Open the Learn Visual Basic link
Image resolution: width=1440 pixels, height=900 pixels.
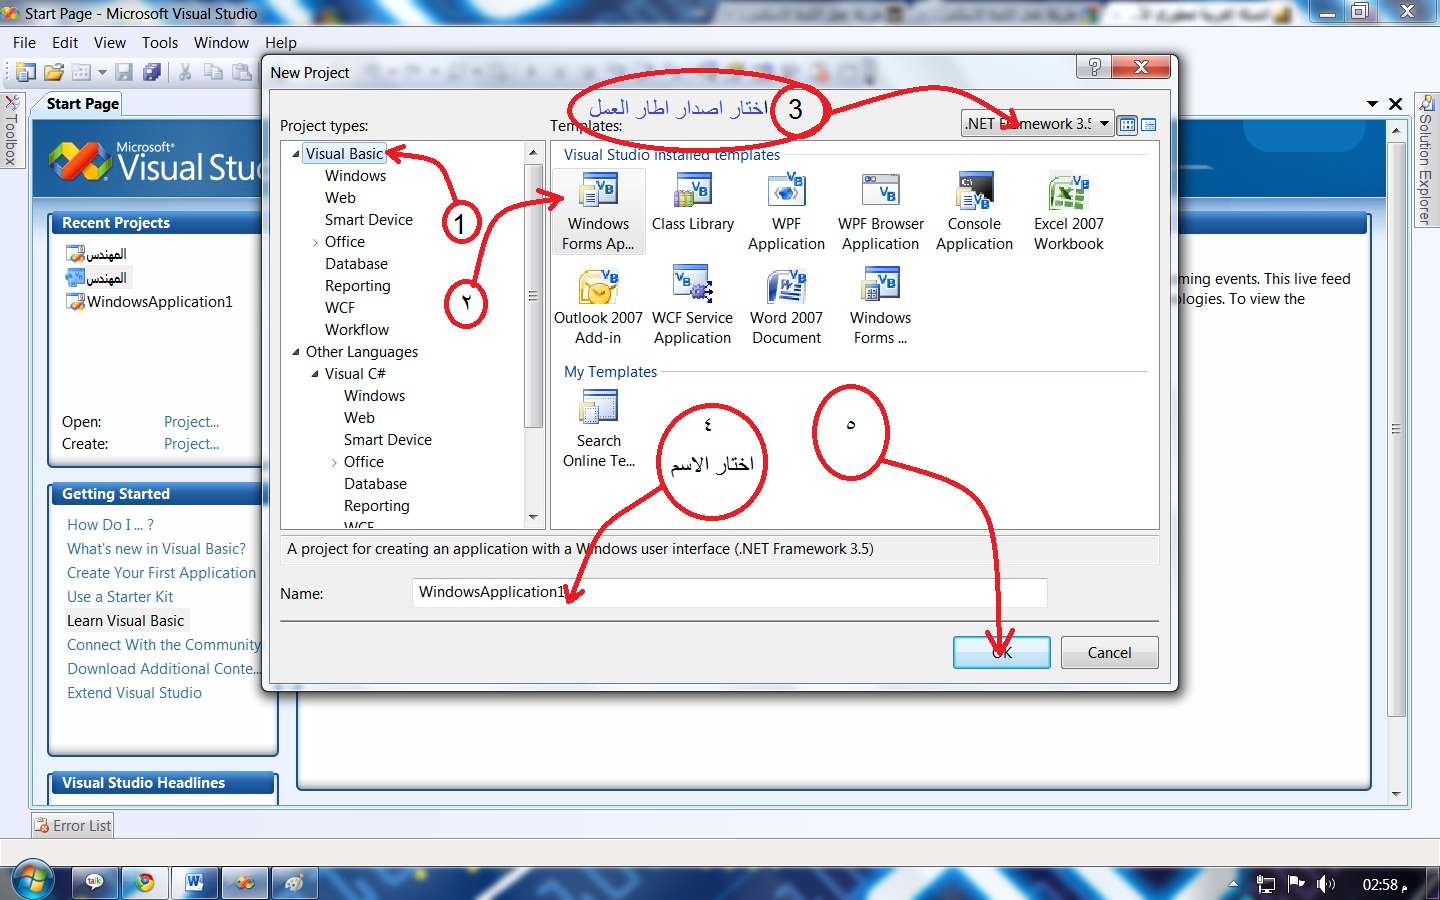126,621
